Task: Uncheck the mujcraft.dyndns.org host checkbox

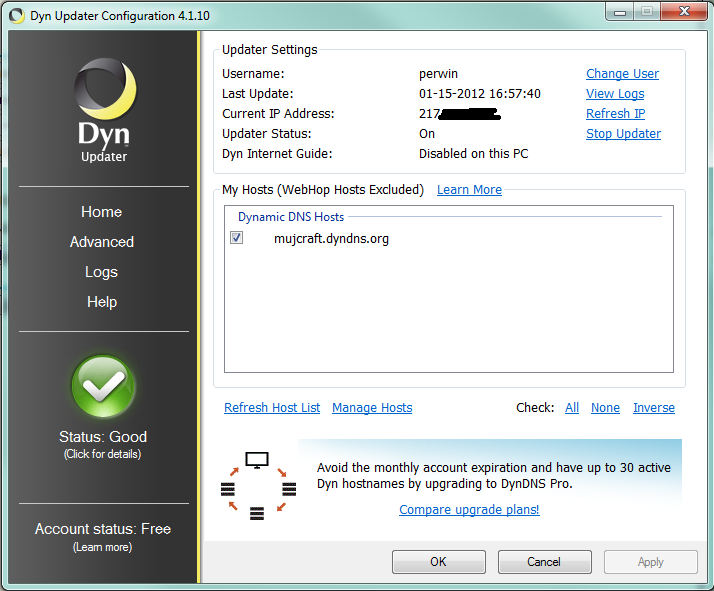Action: point(236,238)
